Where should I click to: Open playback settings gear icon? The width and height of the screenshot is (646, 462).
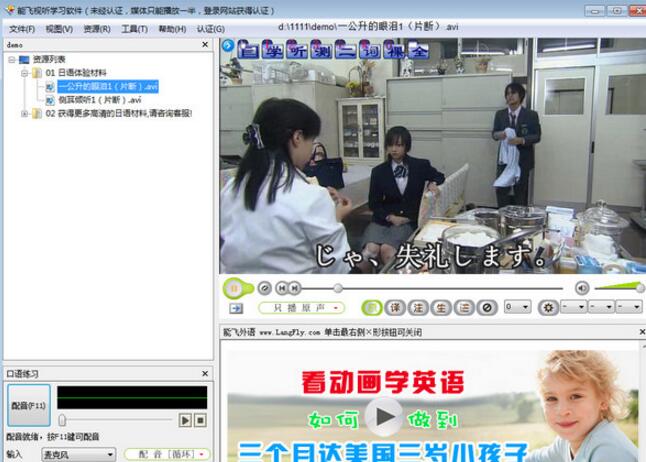(548, 308)
